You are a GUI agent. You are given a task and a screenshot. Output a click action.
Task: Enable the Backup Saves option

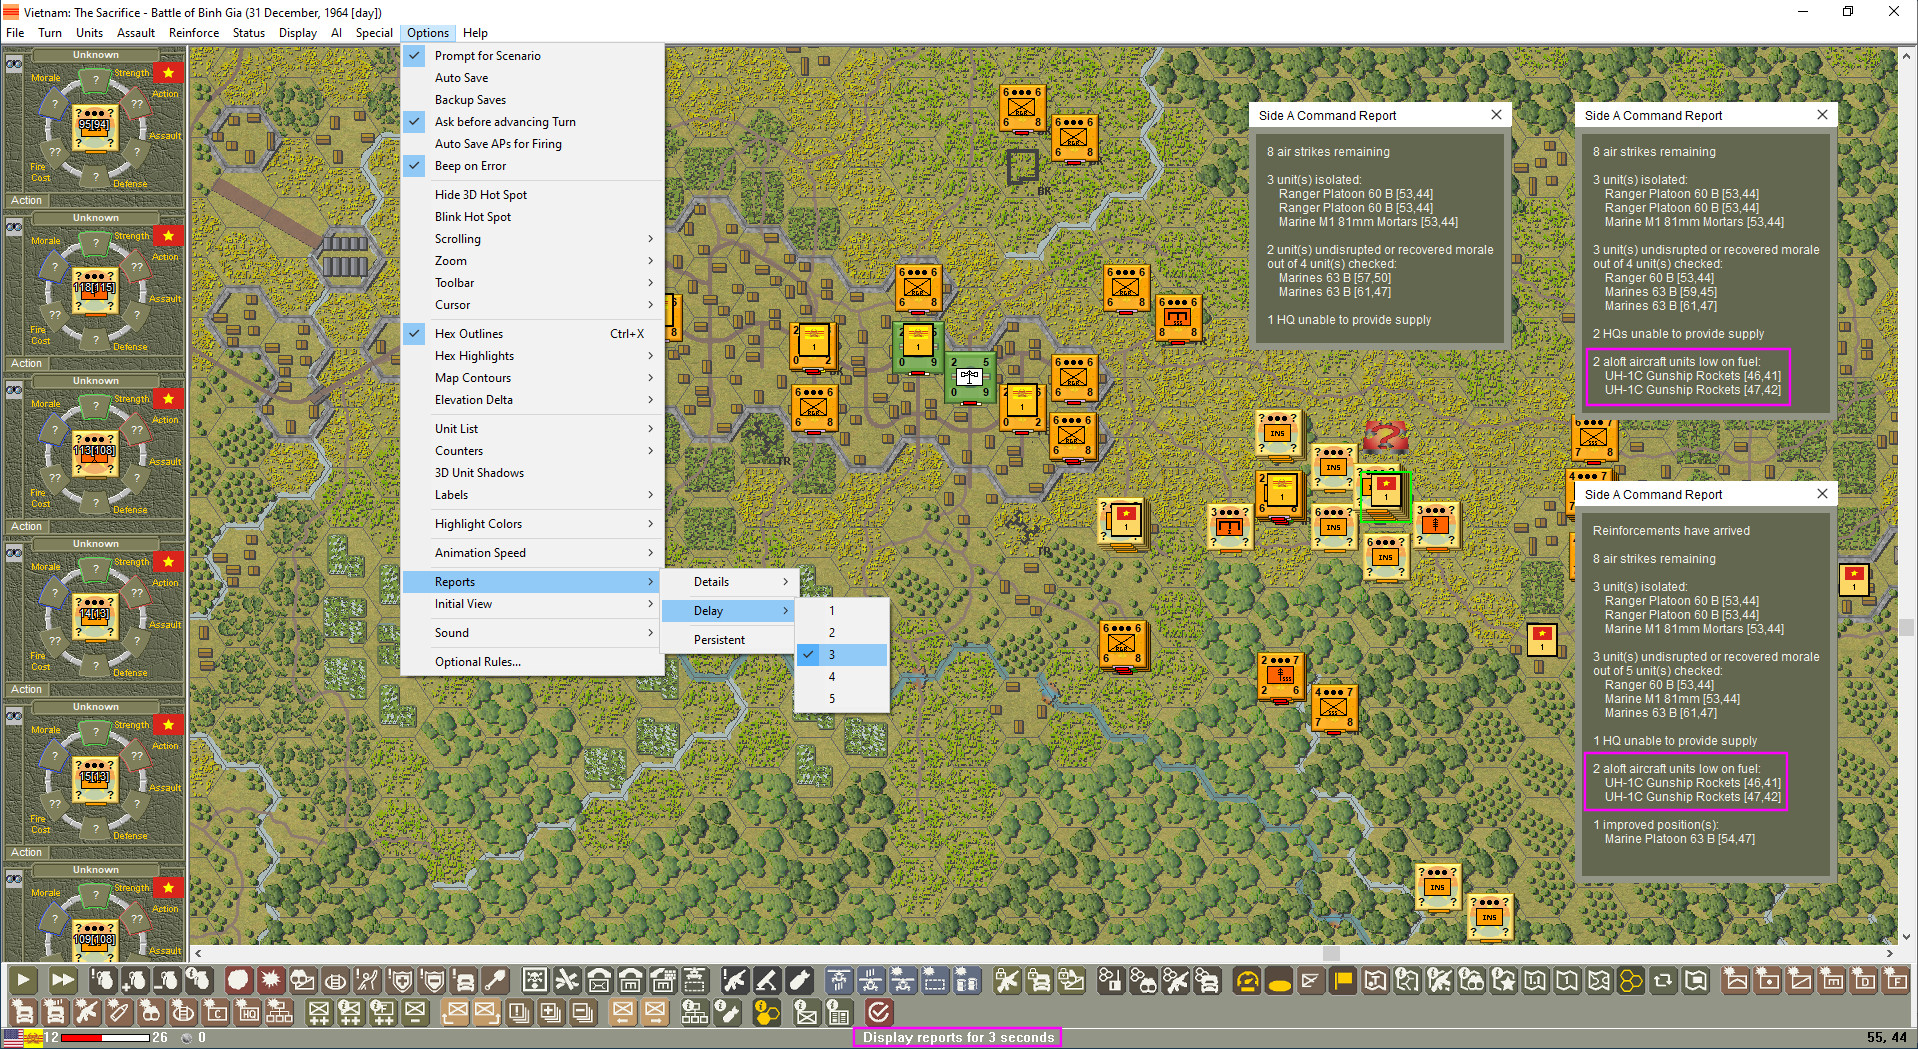tap(533, 100)
